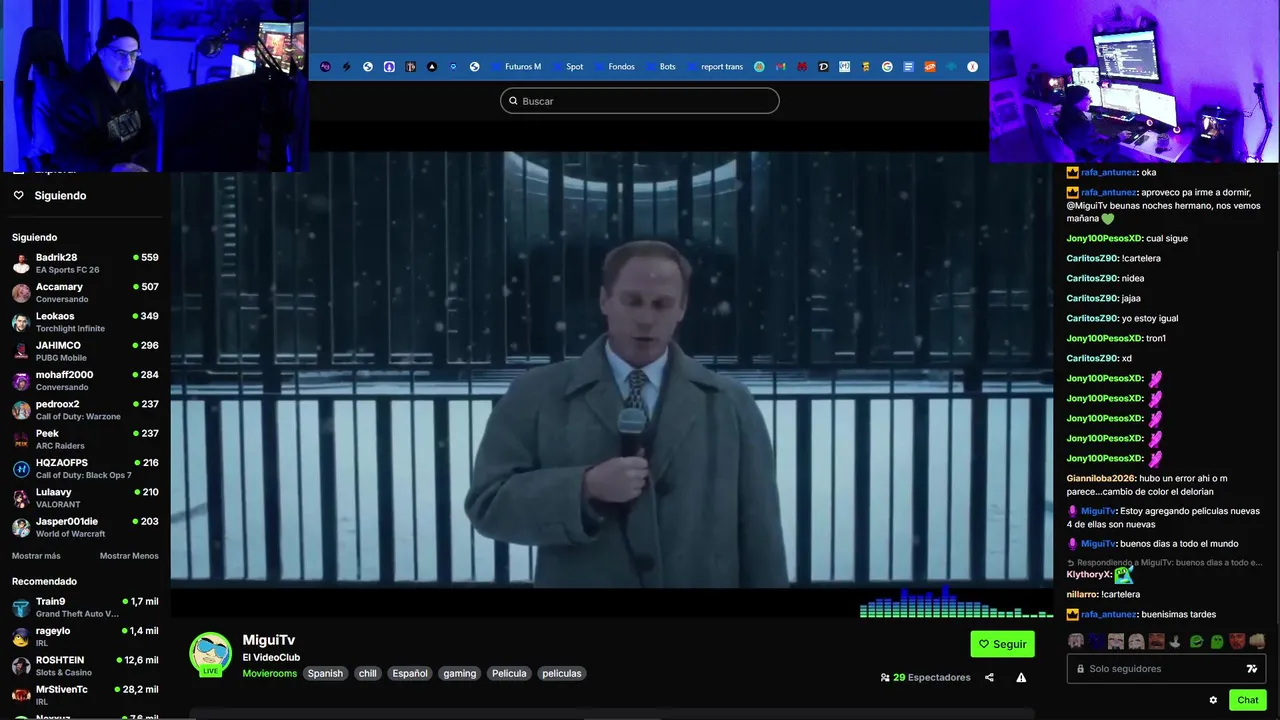Viewport: 1280px width, 720px height.
Task: Open the lightning bolt bookmark icon
Action: (x=346, y=67)
